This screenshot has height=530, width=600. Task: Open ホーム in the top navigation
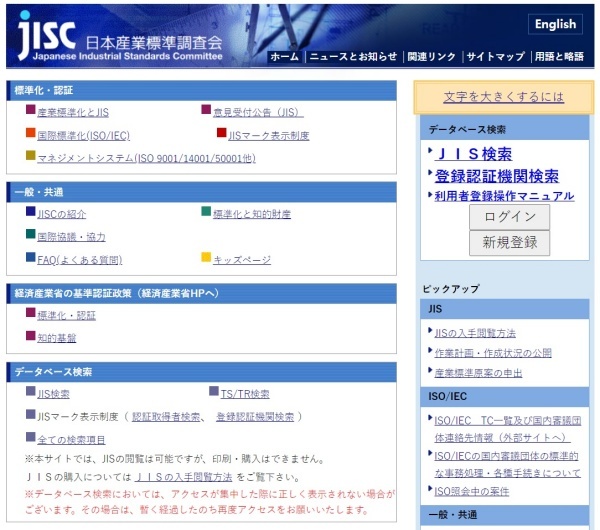(284, 57)
